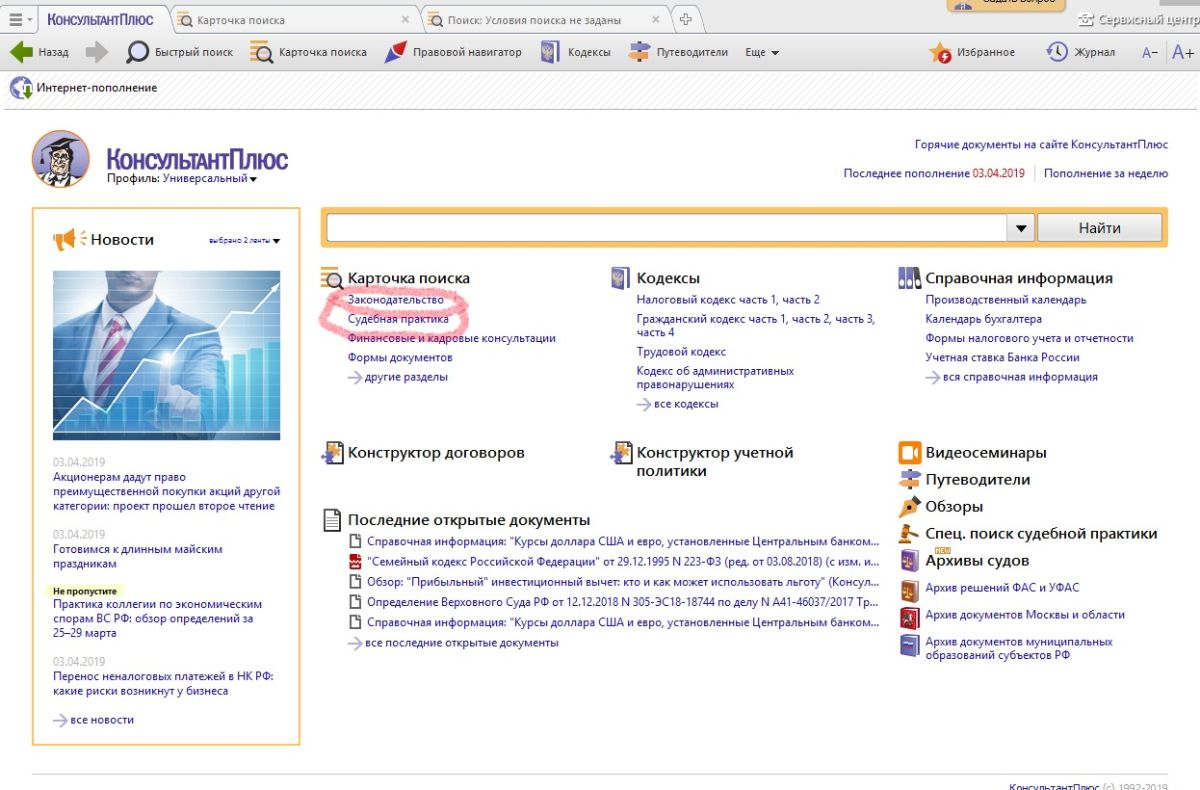Open Путеводители in the toolbar

point(678,52)
